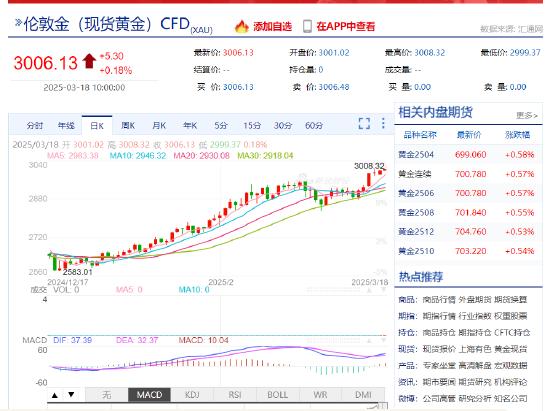The image size is (550, 411).
Task: Open the 商品持仓 link
Action: click(439, 333)
